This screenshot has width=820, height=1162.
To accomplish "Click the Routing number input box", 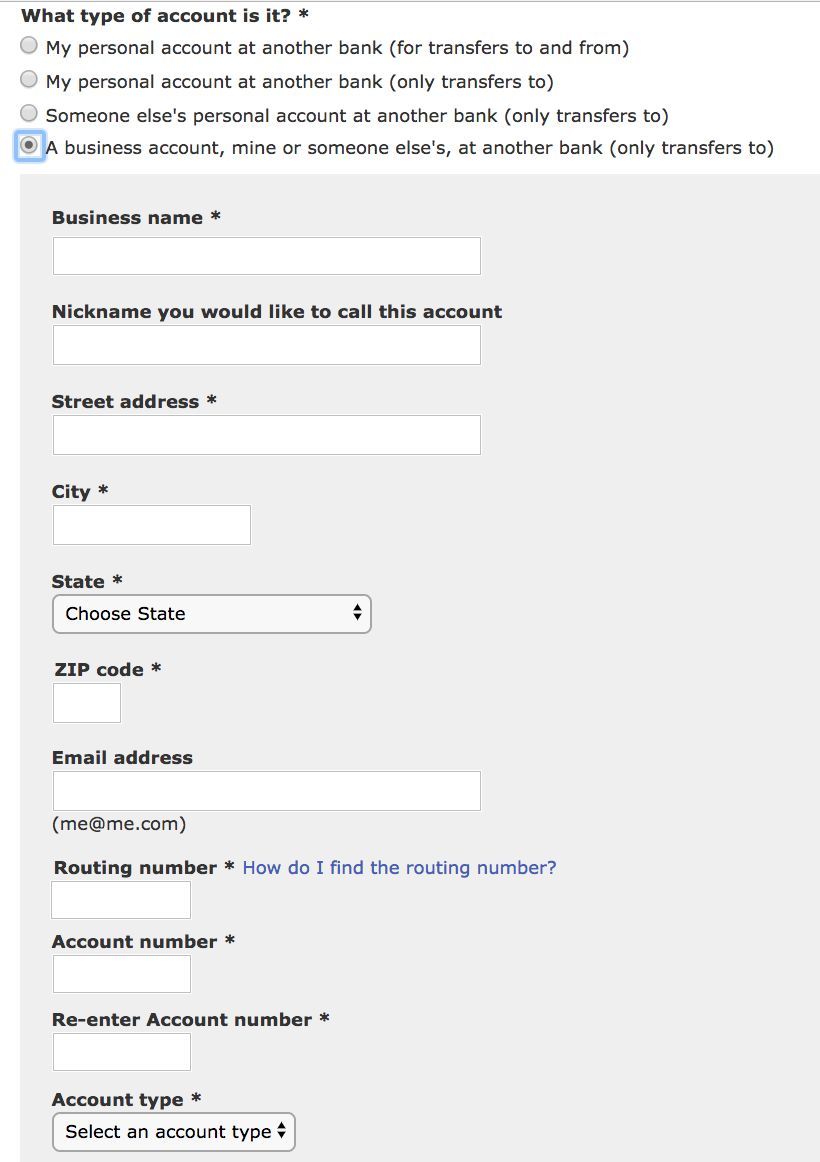I will coord(121,900).
